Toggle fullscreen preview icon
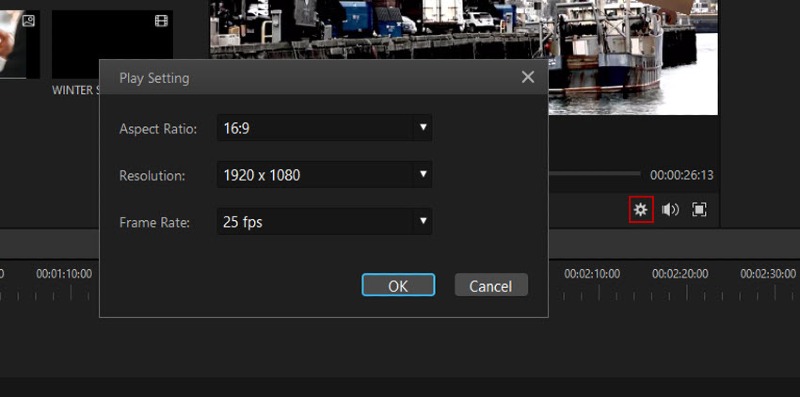 pyautogui.click(x=699, y=209)
